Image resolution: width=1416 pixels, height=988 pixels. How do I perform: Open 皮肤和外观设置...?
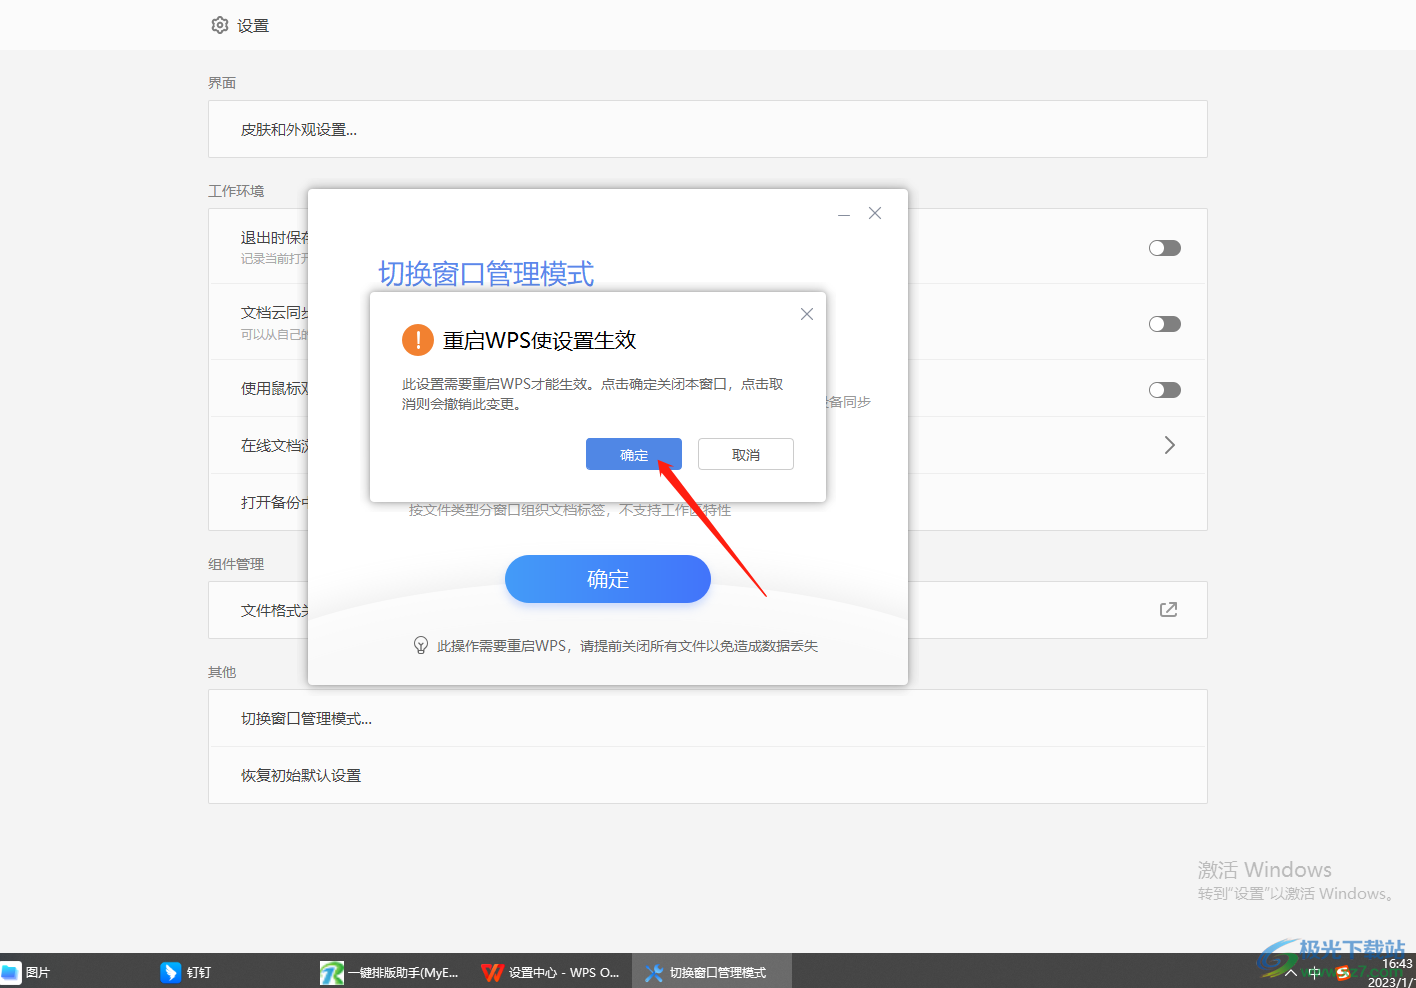(x=708, y=129)
